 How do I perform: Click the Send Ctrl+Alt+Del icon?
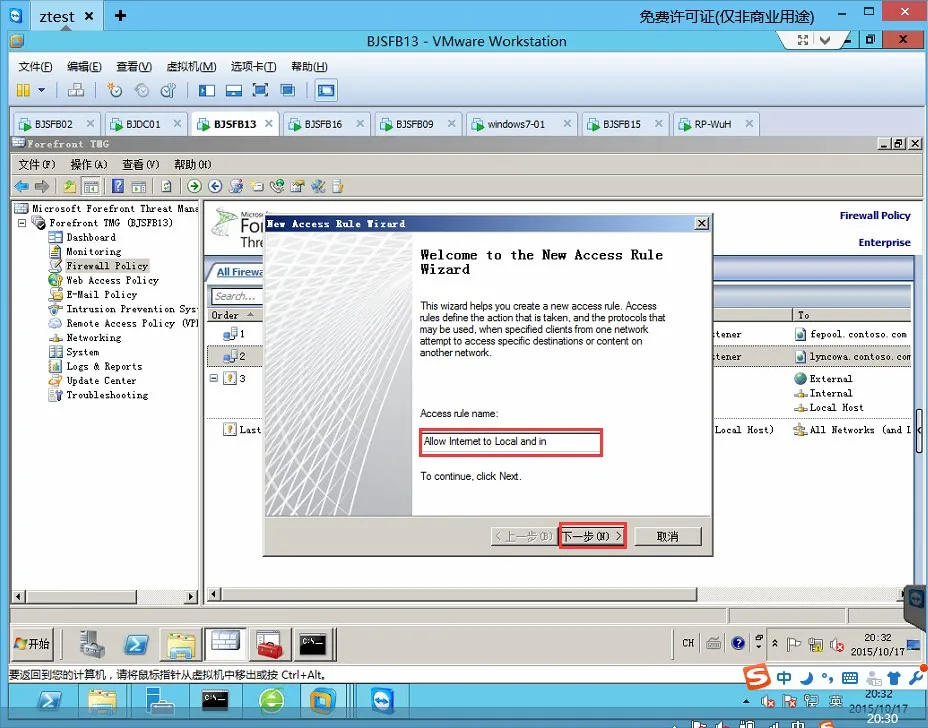[76, 90]
